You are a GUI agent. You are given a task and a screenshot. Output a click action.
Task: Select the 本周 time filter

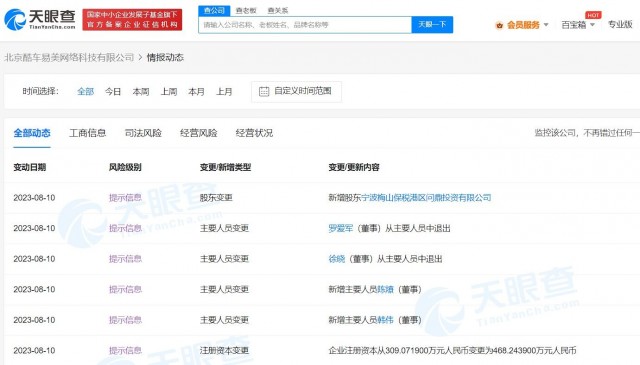coord(141,91)
